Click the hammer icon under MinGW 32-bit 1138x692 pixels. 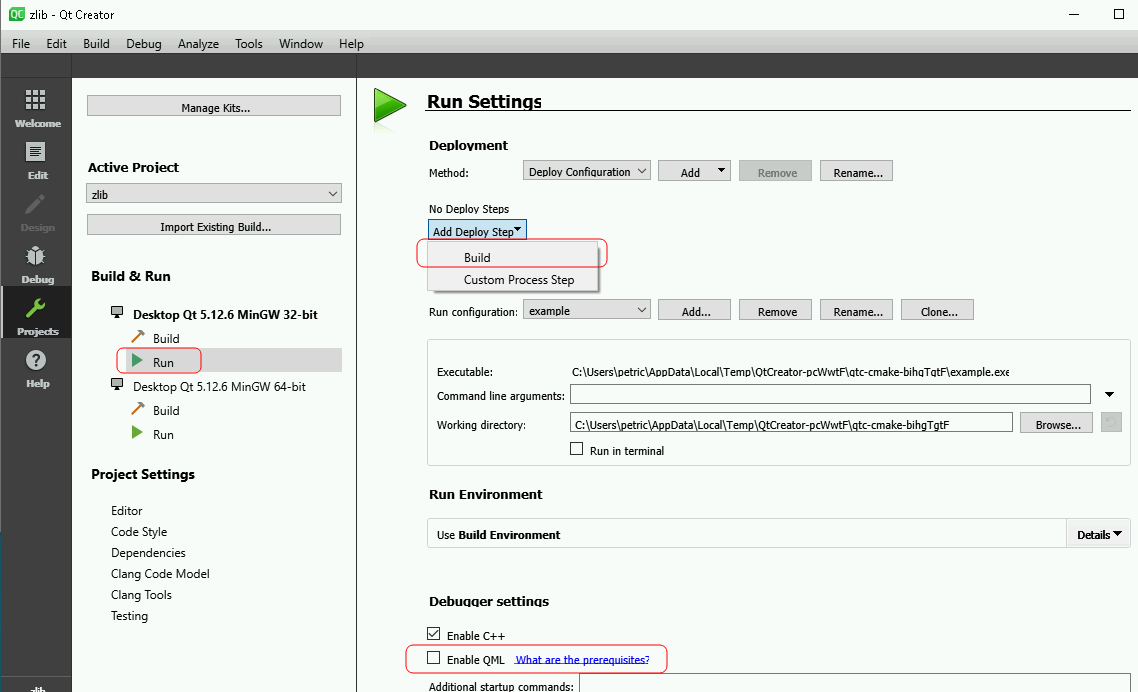pyautogui.click(x=138, y=337)
